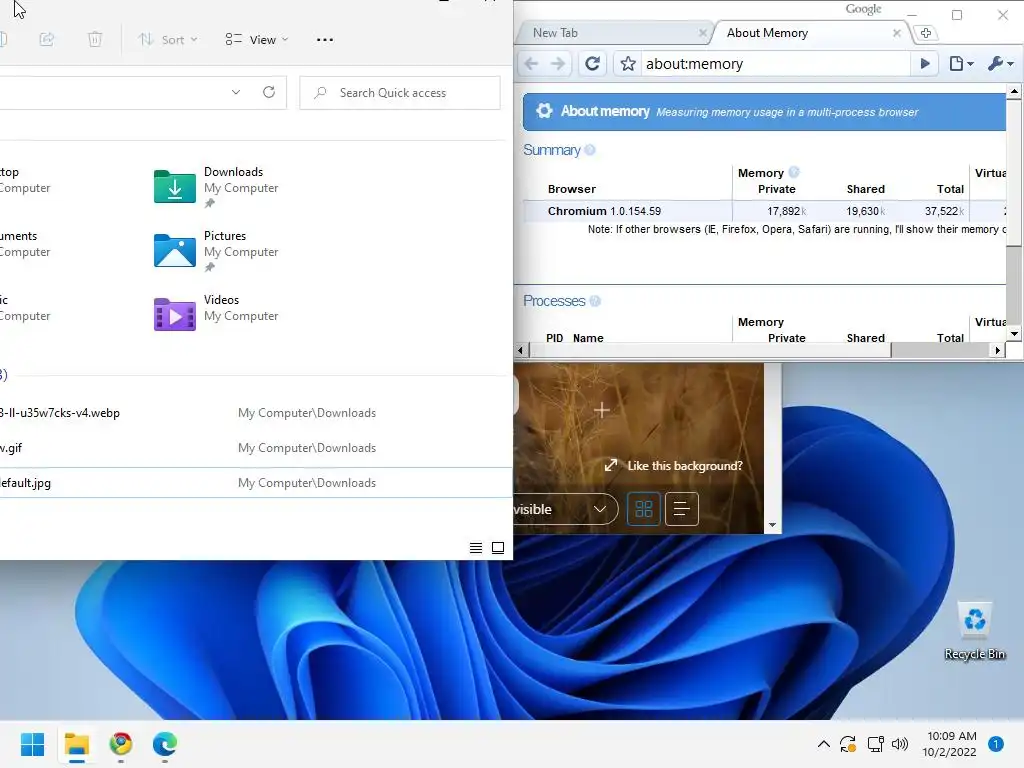Click the vertical scrollbar up arrow in Chromium
The width and height of the screenshot is (1024, 768).
click(x=1014, y=91)
